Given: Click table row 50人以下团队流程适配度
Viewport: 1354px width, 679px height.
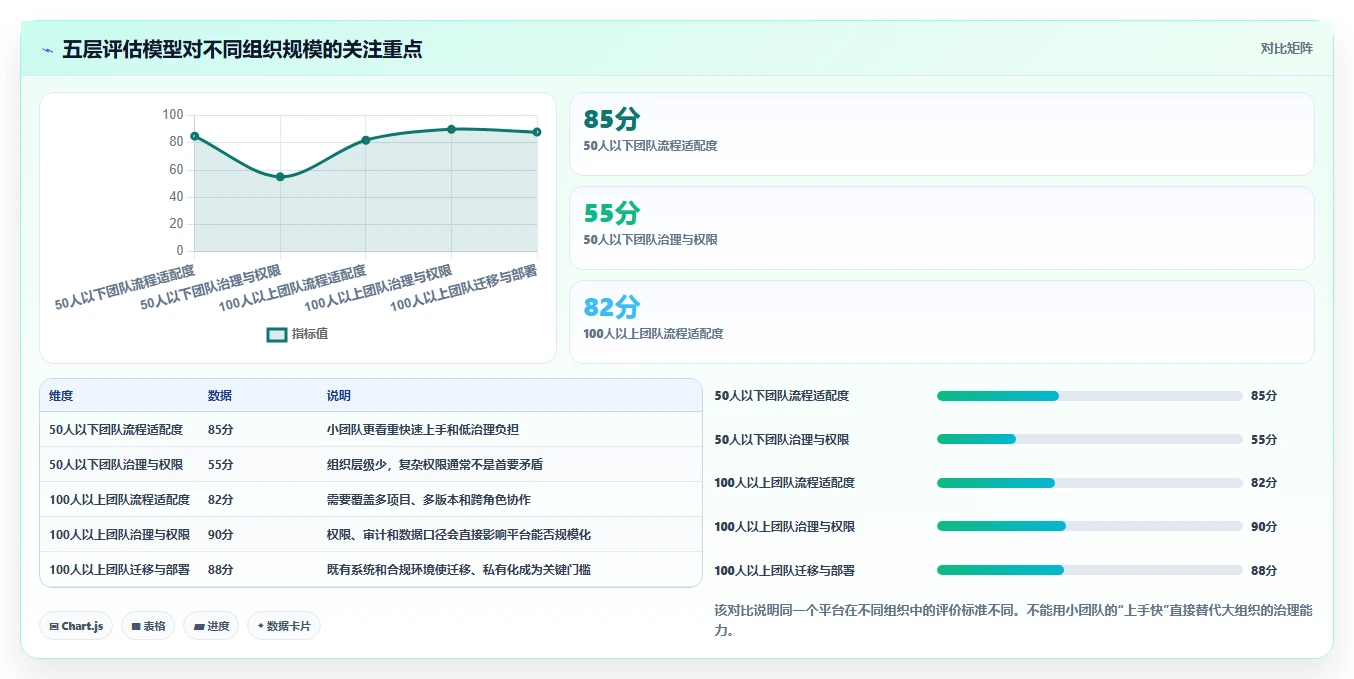Looking at the screenshot, I should (x=371, y=430).
